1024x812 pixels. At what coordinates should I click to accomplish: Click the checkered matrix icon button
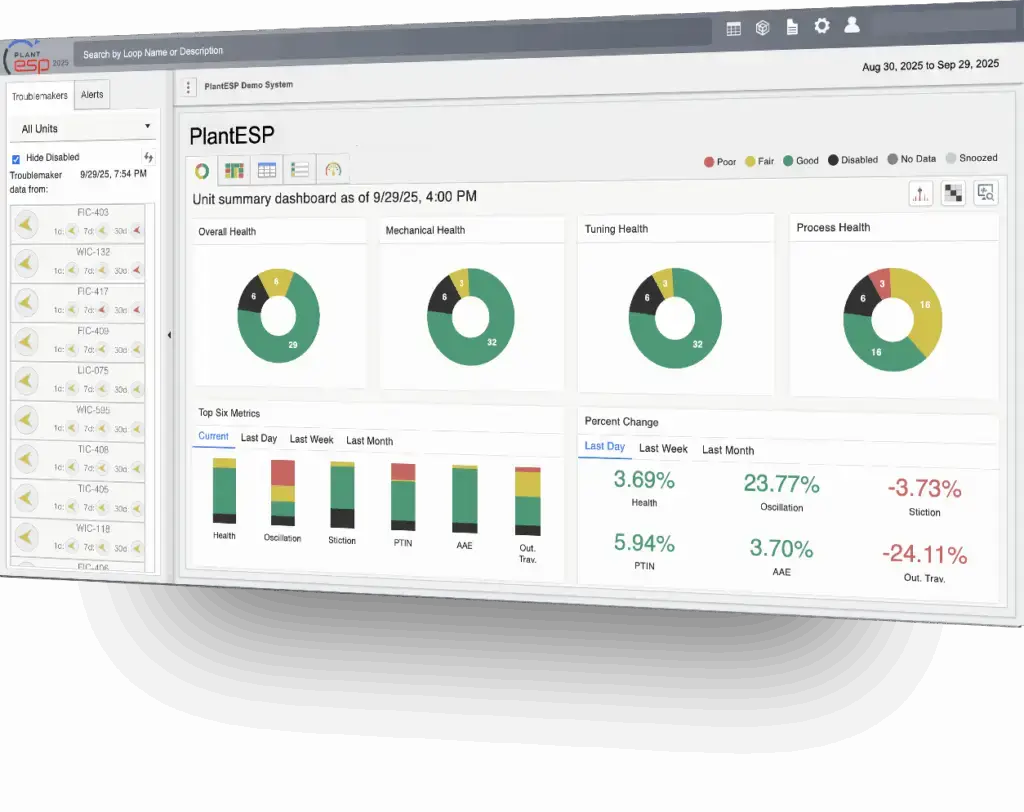pyautogui.click(x=953, y=194)
